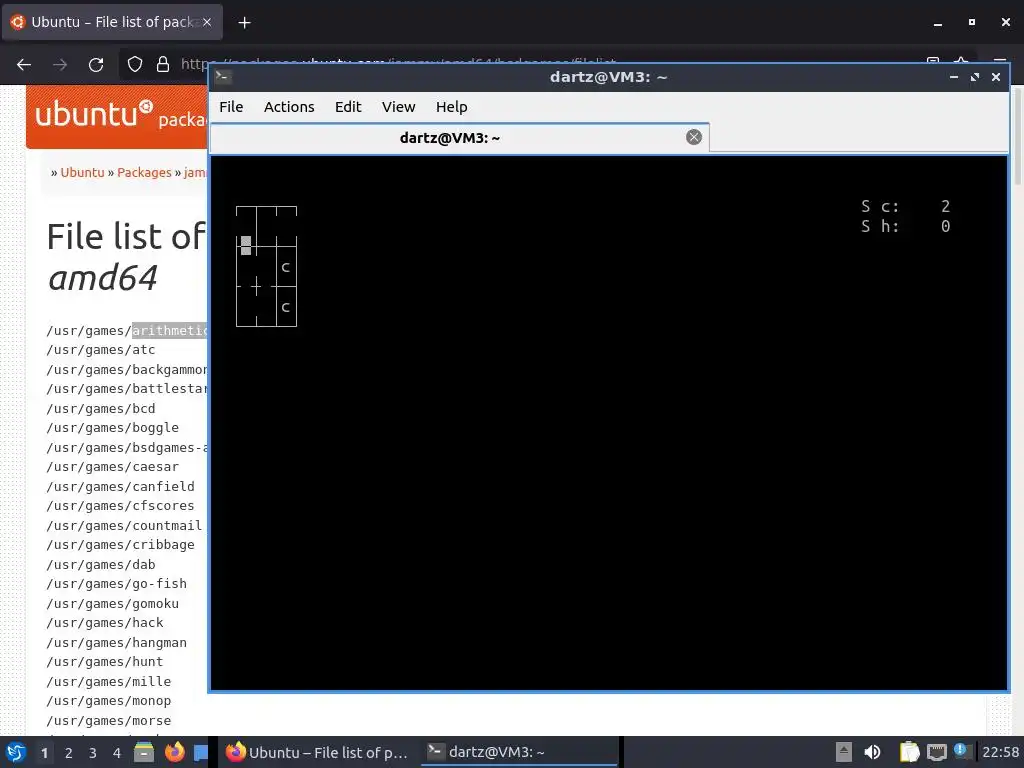The image size is (1024, 768).
Task: Click the /usr/games/boggle entry
Action: [112, 428]
